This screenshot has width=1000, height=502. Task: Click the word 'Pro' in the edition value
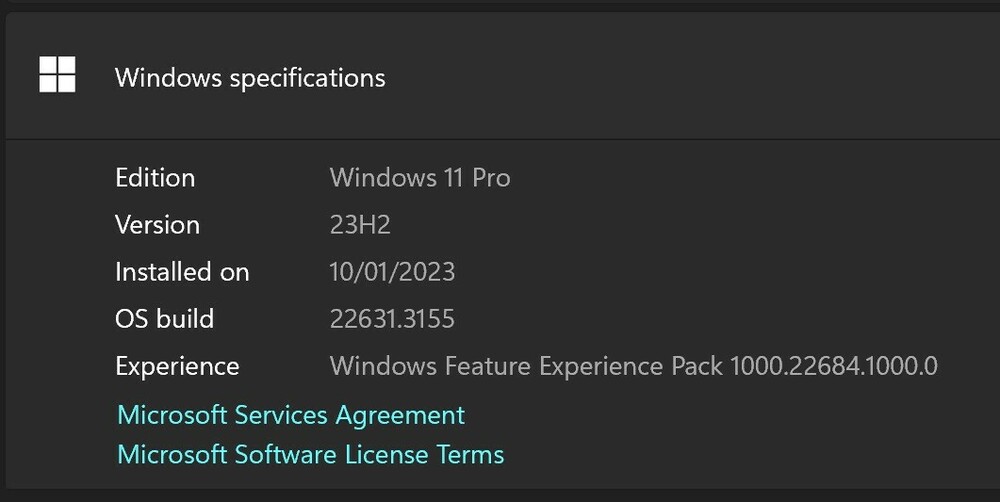(491, 178)
